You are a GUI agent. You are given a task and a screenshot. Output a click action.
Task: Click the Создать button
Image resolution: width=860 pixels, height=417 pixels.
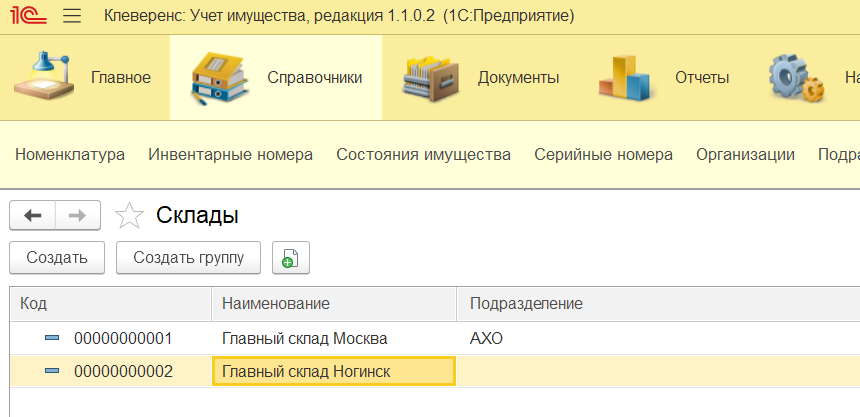click(57, 257)
